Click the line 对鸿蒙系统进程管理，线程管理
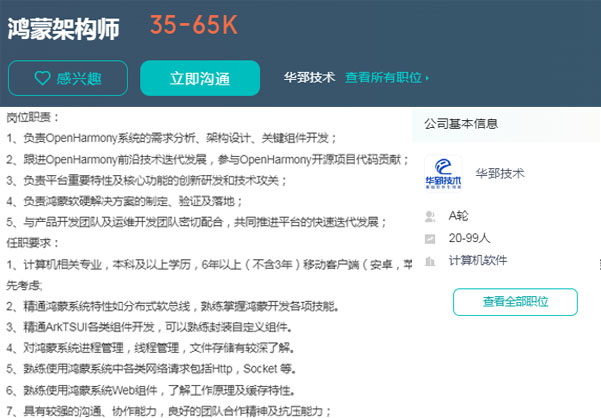This screenshot has height=418, width=601. 151,348
